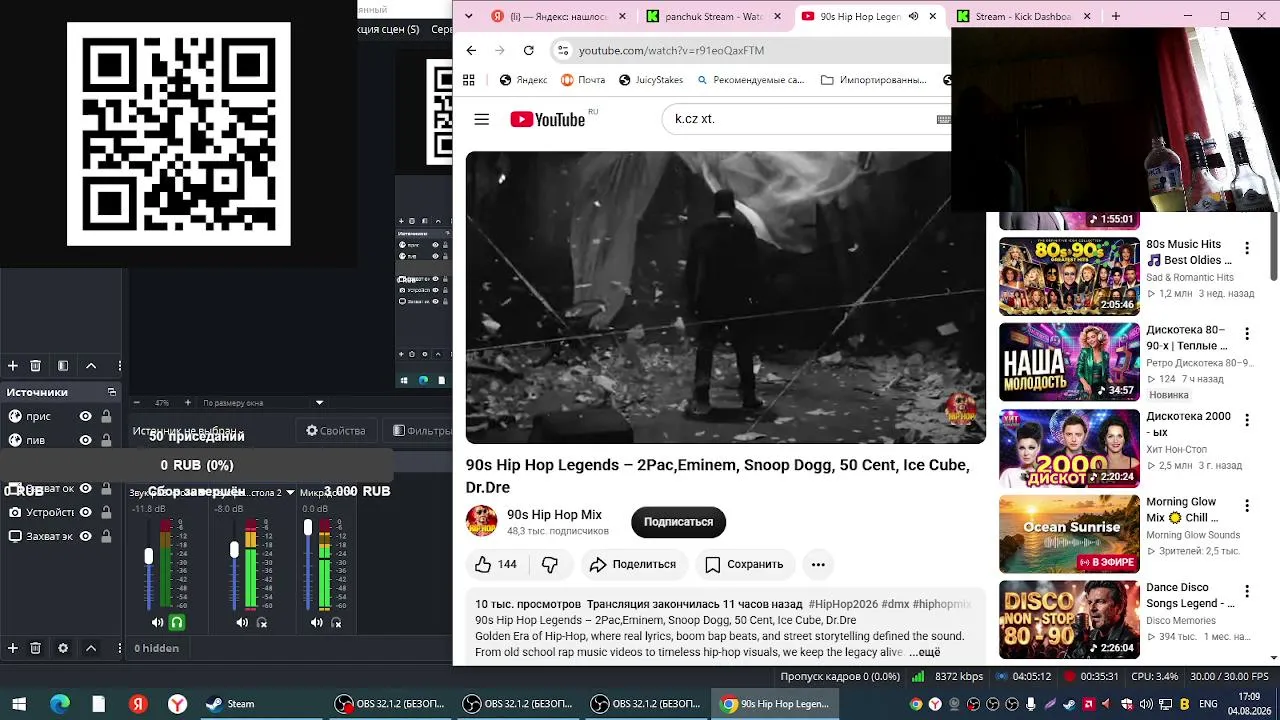Viewport: 1280px width, 720px height.
Task: Adjust the 'Микро' channel volume fader
Action: 307,527
